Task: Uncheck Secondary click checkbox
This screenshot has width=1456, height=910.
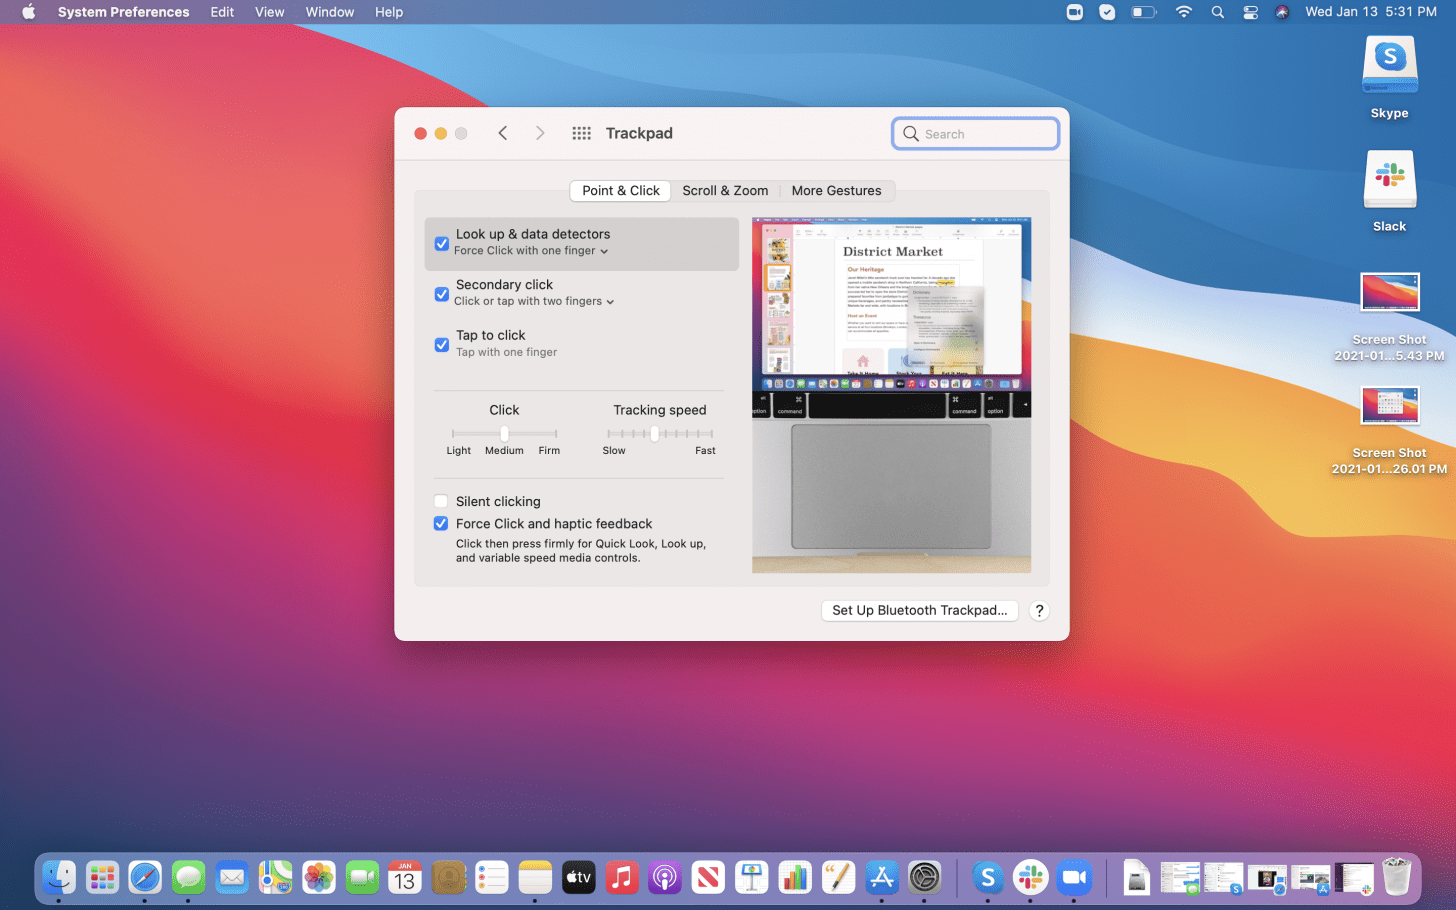Action: [x=441, y=294]
